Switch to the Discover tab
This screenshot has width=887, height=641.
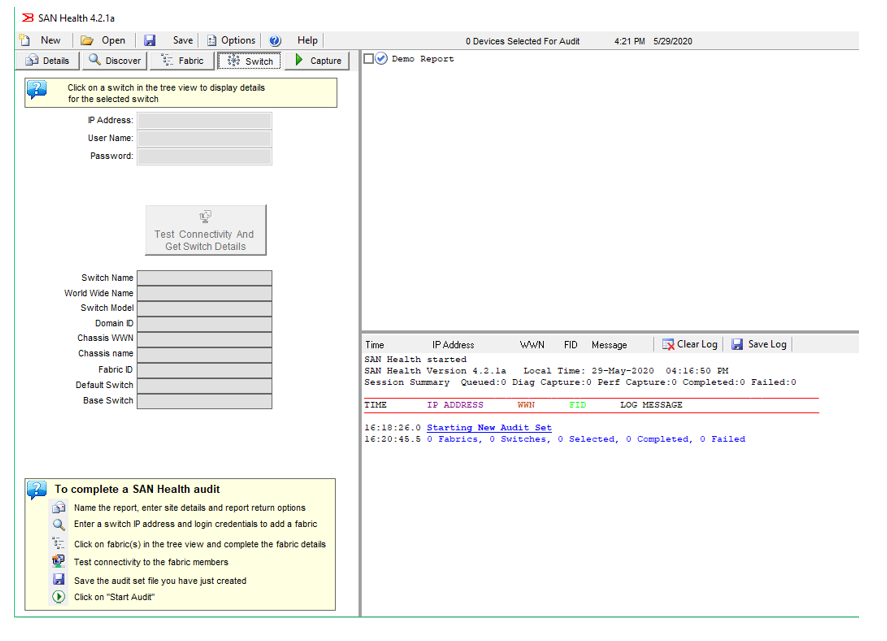click(114, 61)
